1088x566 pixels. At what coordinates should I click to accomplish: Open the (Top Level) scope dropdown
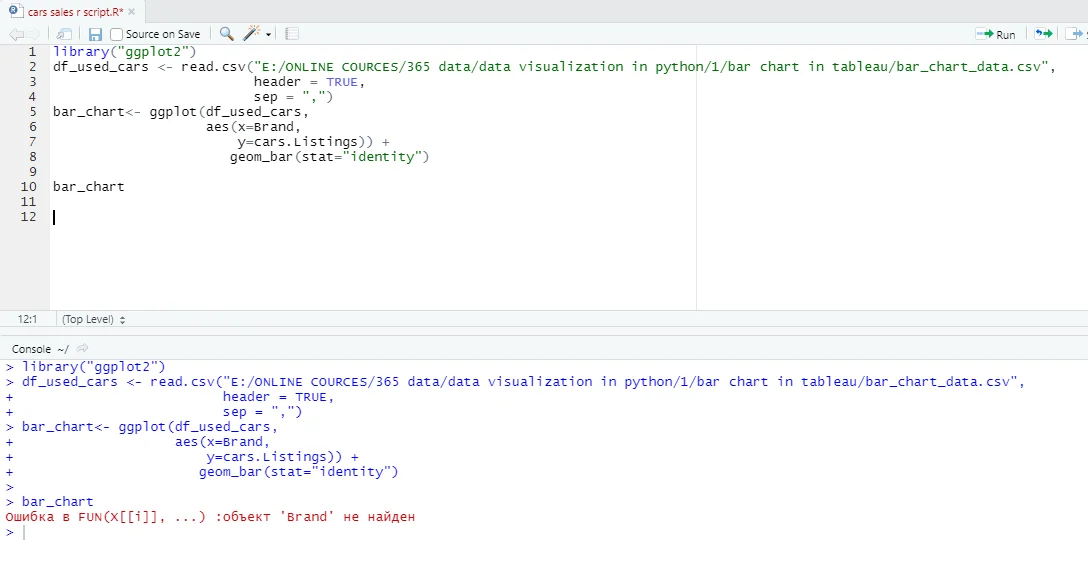[x=94, y=319]
